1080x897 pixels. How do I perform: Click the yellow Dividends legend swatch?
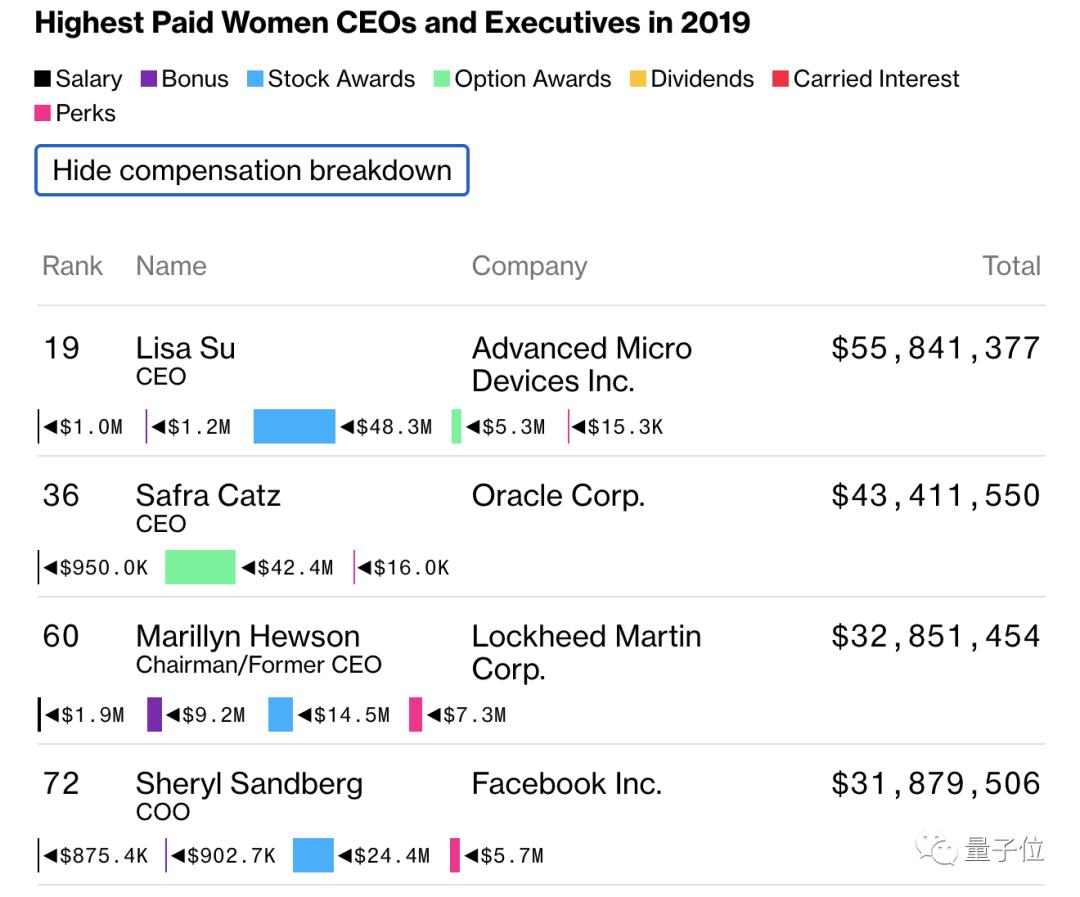(638, 79)
